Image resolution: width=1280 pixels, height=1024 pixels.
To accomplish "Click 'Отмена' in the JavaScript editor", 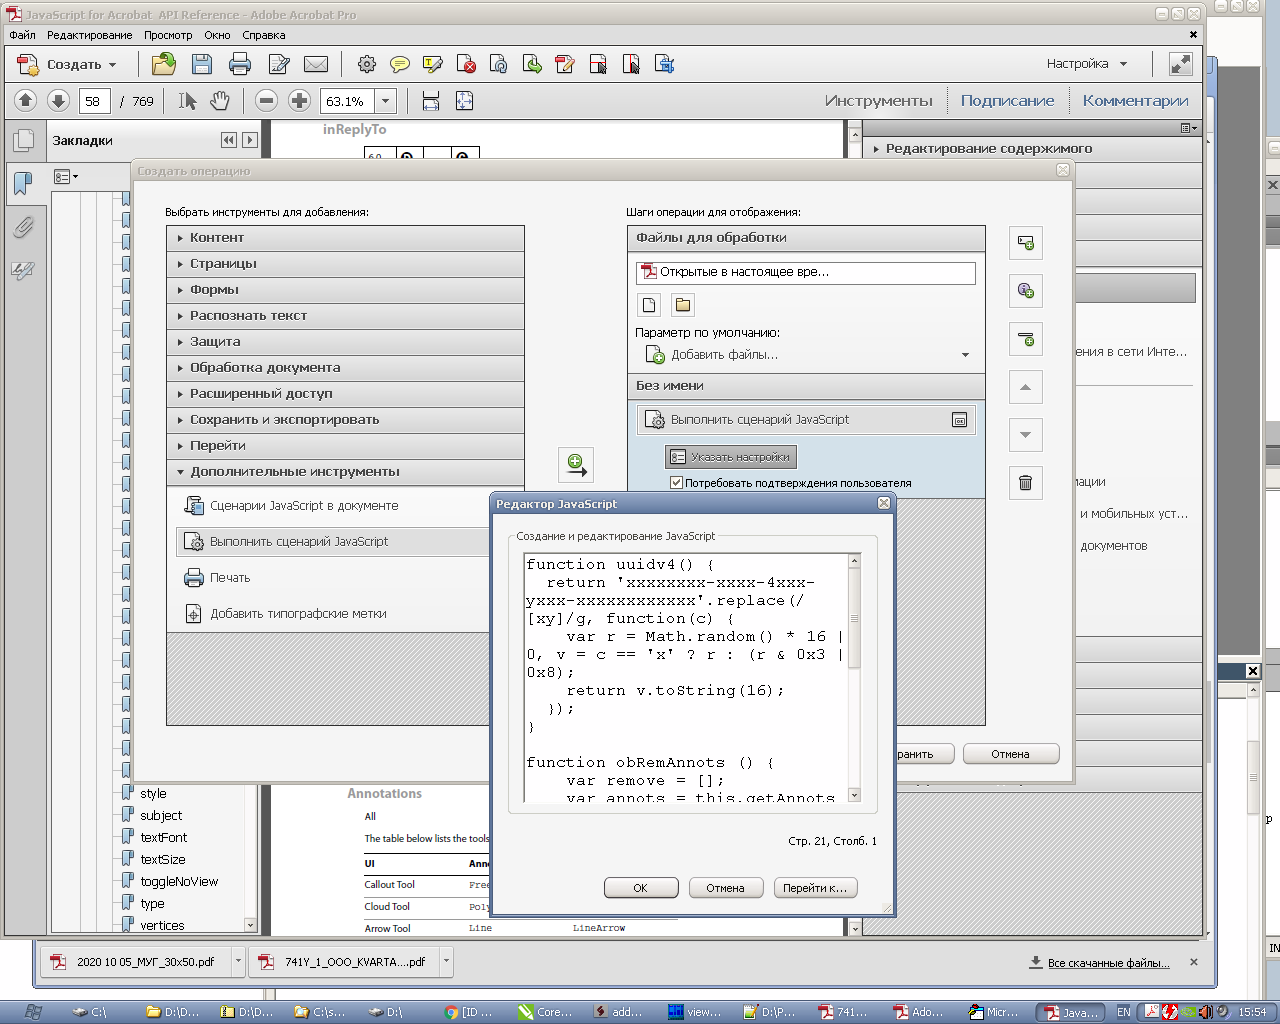I will tap(726, 888).
